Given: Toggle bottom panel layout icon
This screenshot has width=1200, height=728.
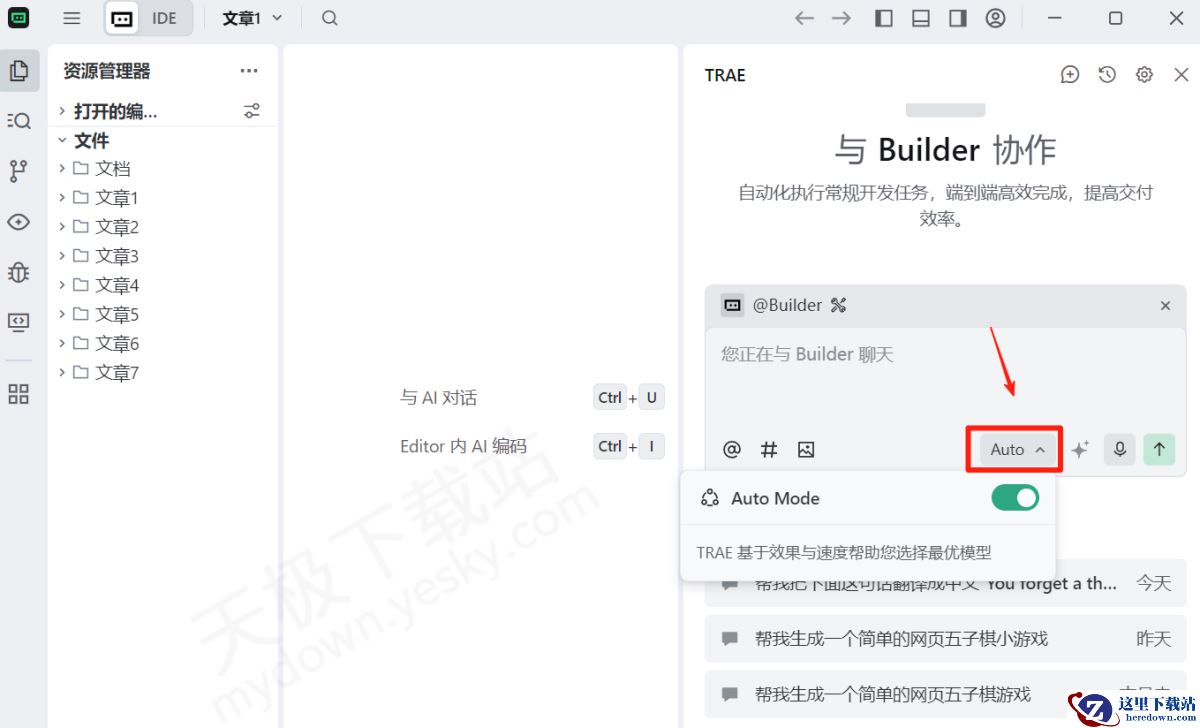Looking at the screenshot, I should click(921, 18).
